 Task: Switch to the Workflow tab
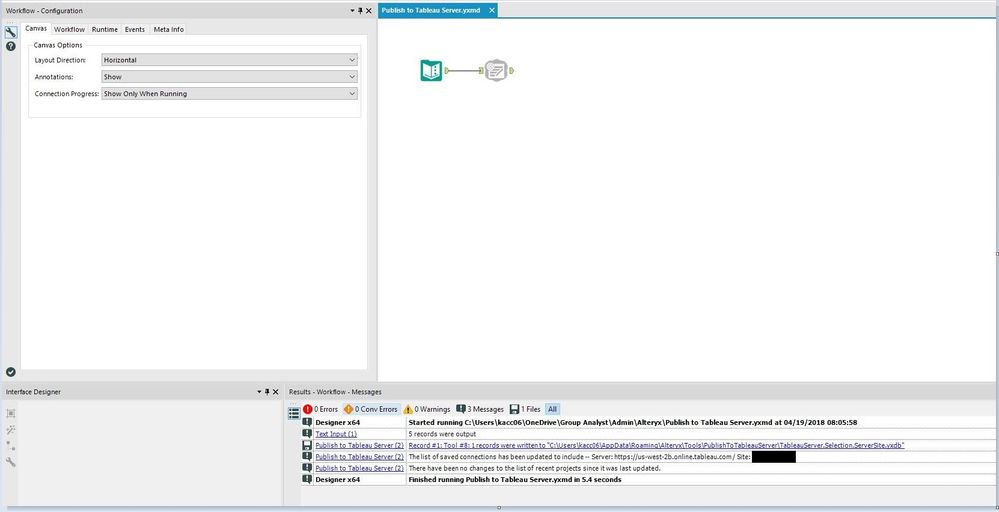pyautogui.click(x=69, y=29)
